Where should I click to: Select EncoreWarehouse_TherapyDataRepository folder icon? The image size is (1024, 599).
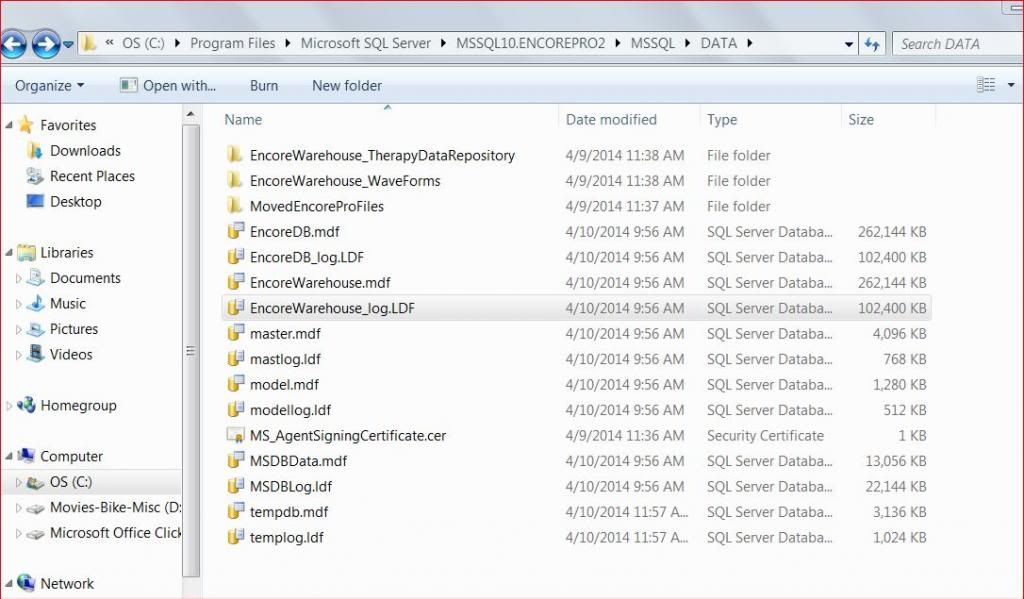coord(235,155)
